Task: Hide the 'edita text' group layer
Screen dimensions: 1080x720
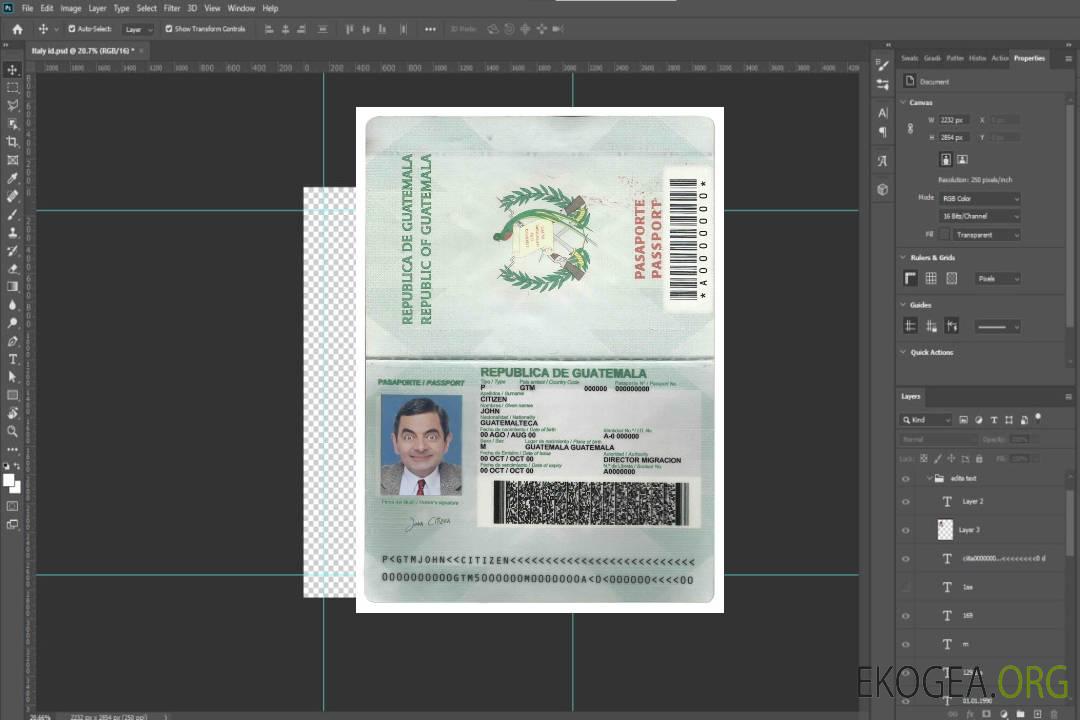Action: pos(906,479)
